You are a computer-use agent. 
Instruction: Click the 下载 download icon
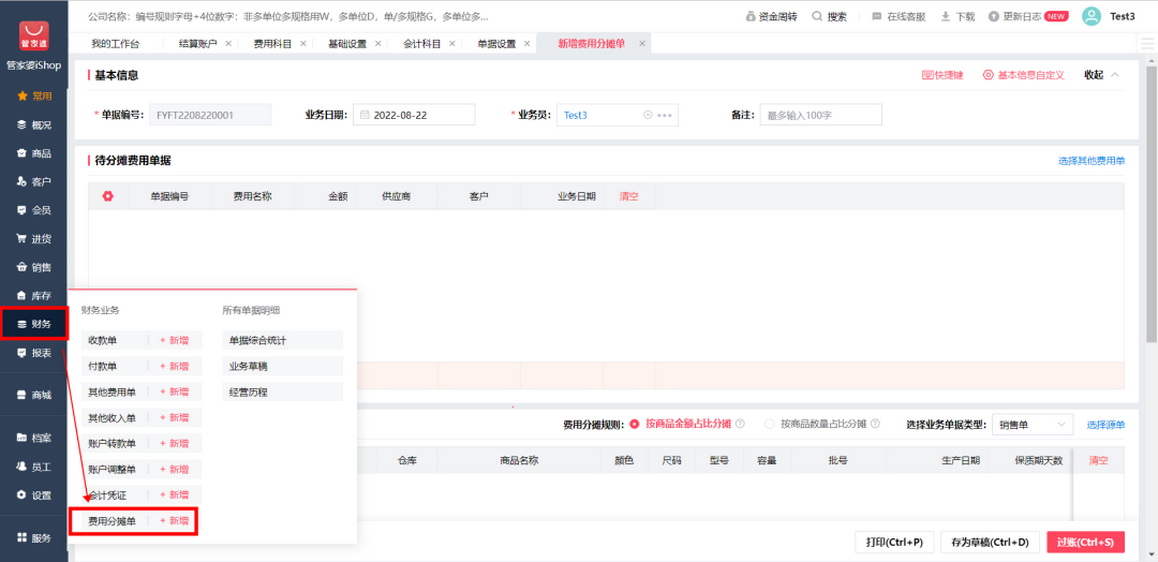click(946, 17)
